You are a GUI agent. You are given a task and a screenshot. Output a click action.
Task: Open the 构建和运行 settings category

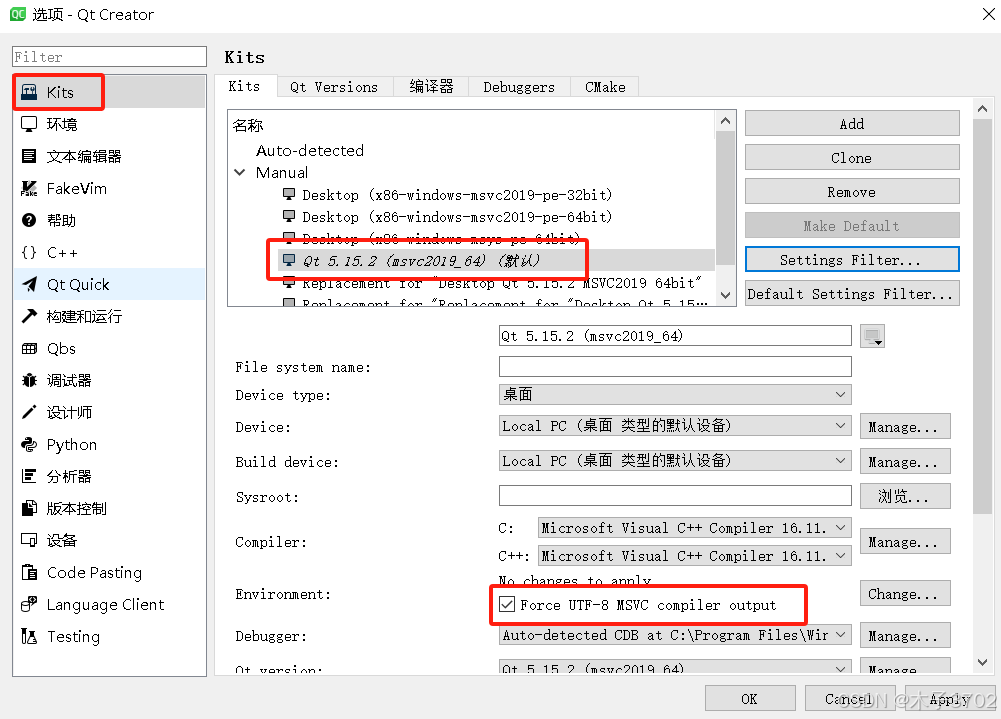click(109, 316)
